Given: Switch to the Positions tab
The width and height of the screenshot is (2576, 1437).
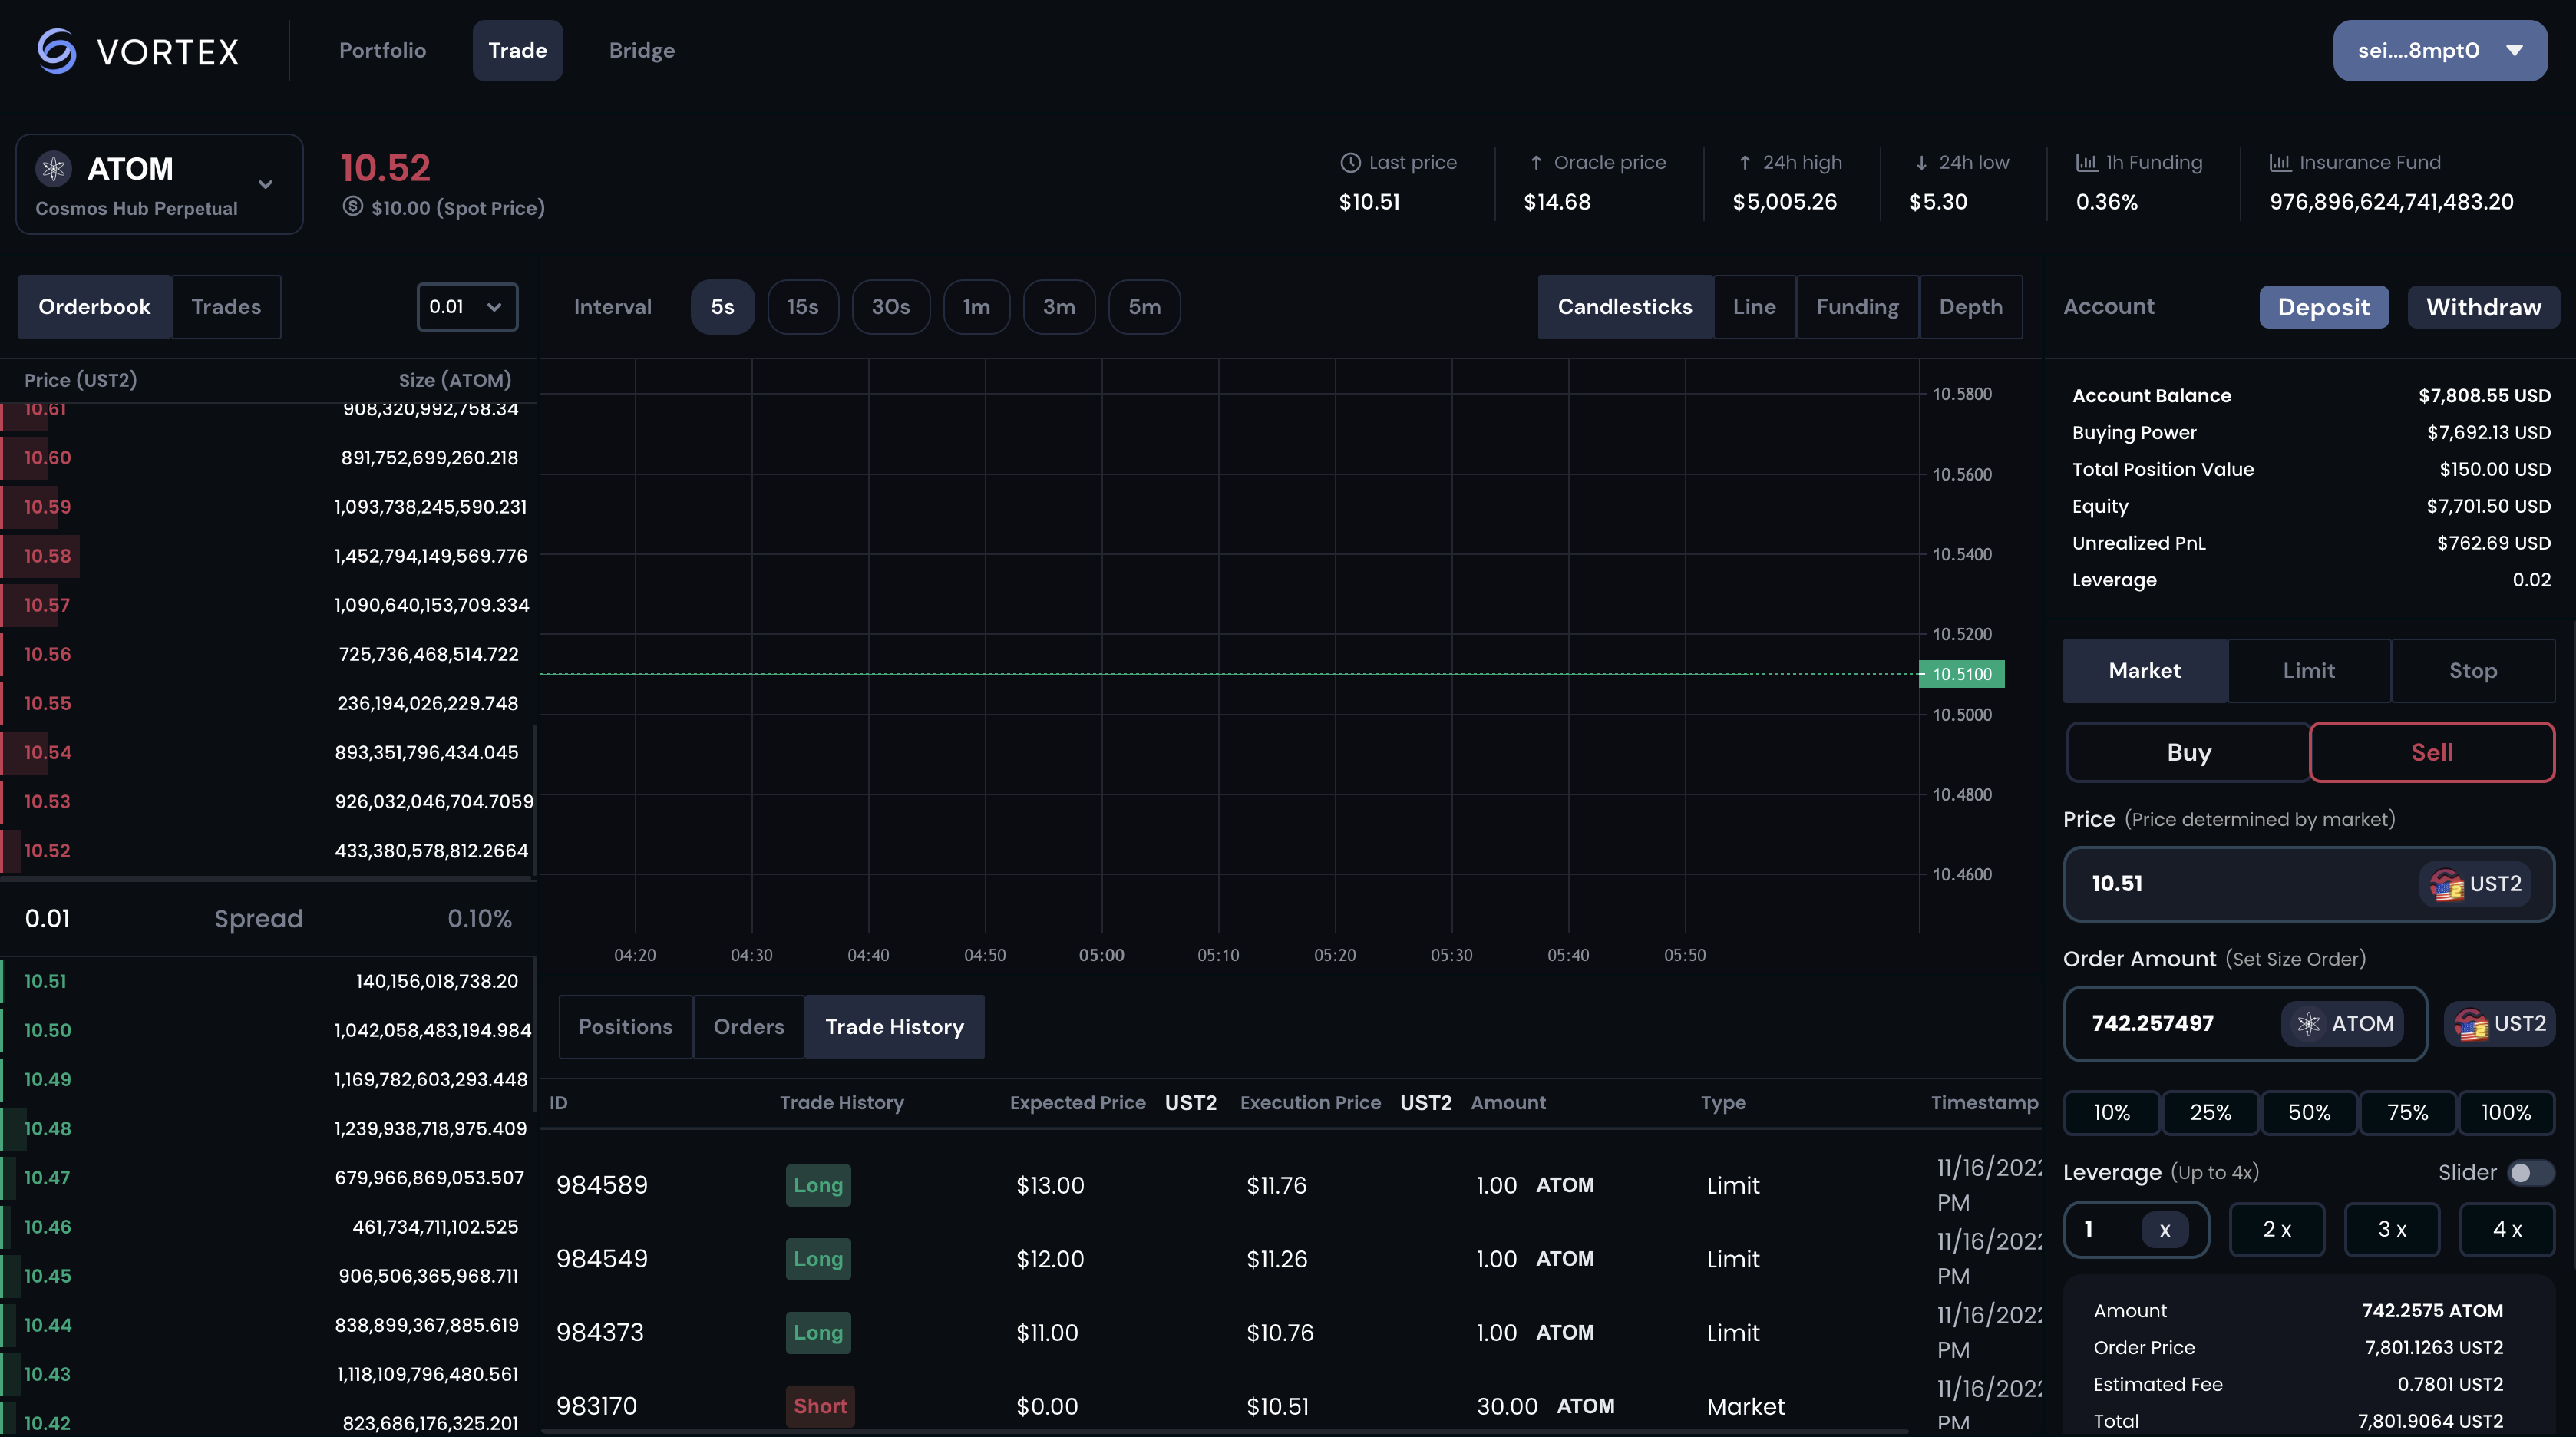Looking at the screenshot, I should pos(625,1027).
